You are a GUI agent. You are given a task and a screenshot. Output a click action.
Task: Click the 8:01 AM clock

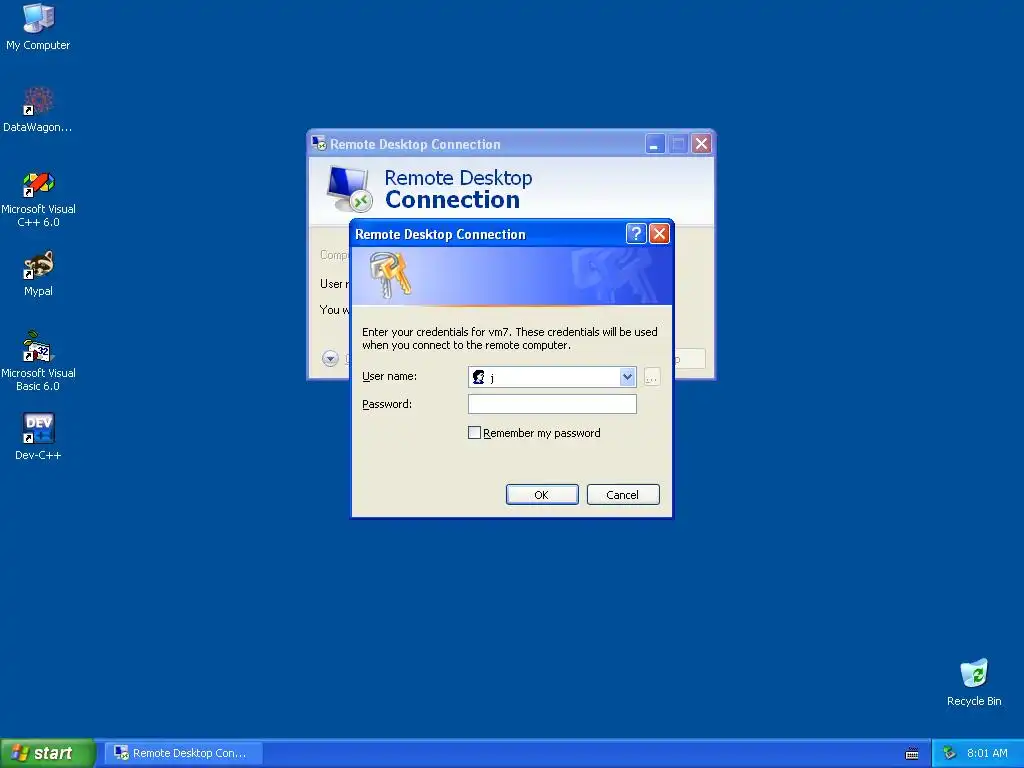[987, 753]
